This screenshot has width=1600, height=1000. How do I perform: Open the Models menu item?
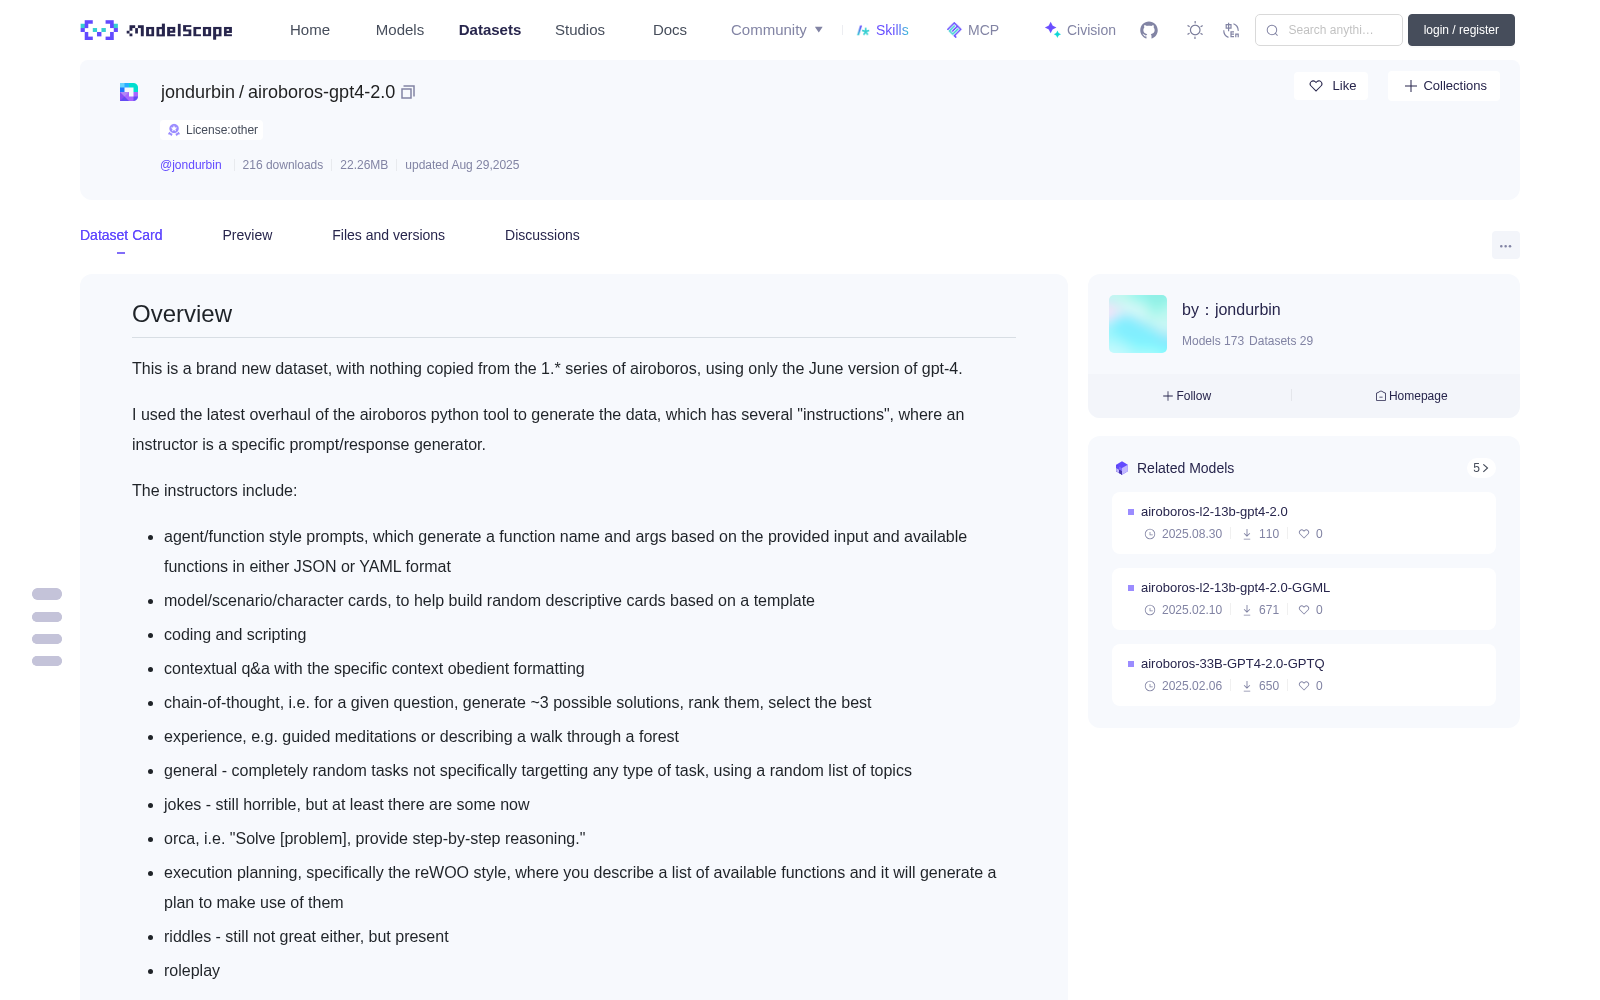coord(400,30)
